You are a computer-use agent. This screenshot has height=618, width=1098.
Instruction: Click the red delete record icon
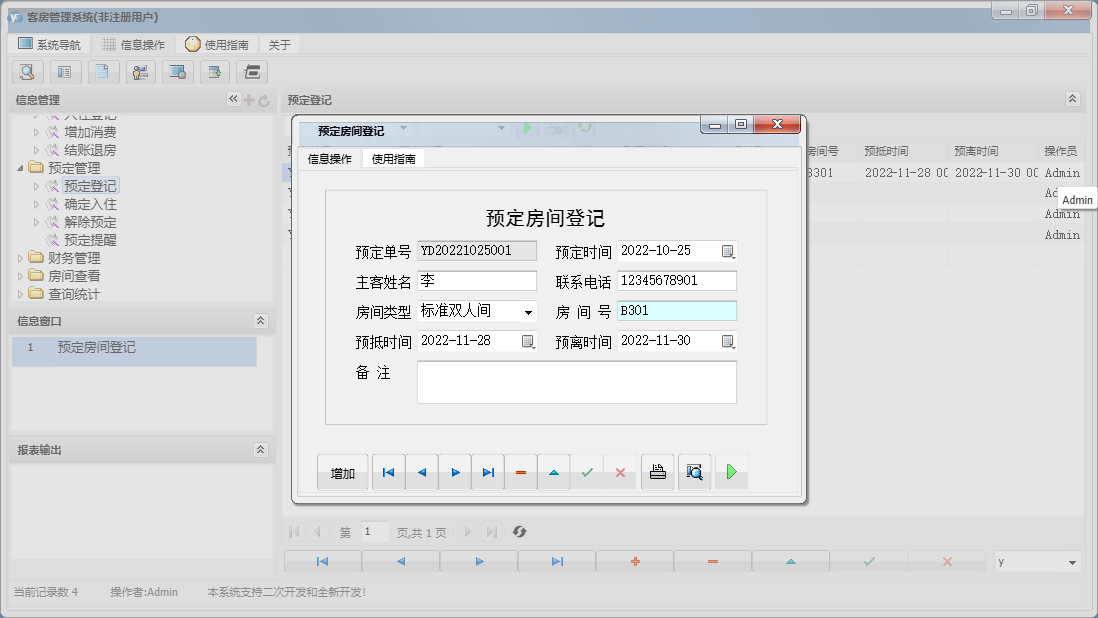pyautogui.click(x=521, y=471)
